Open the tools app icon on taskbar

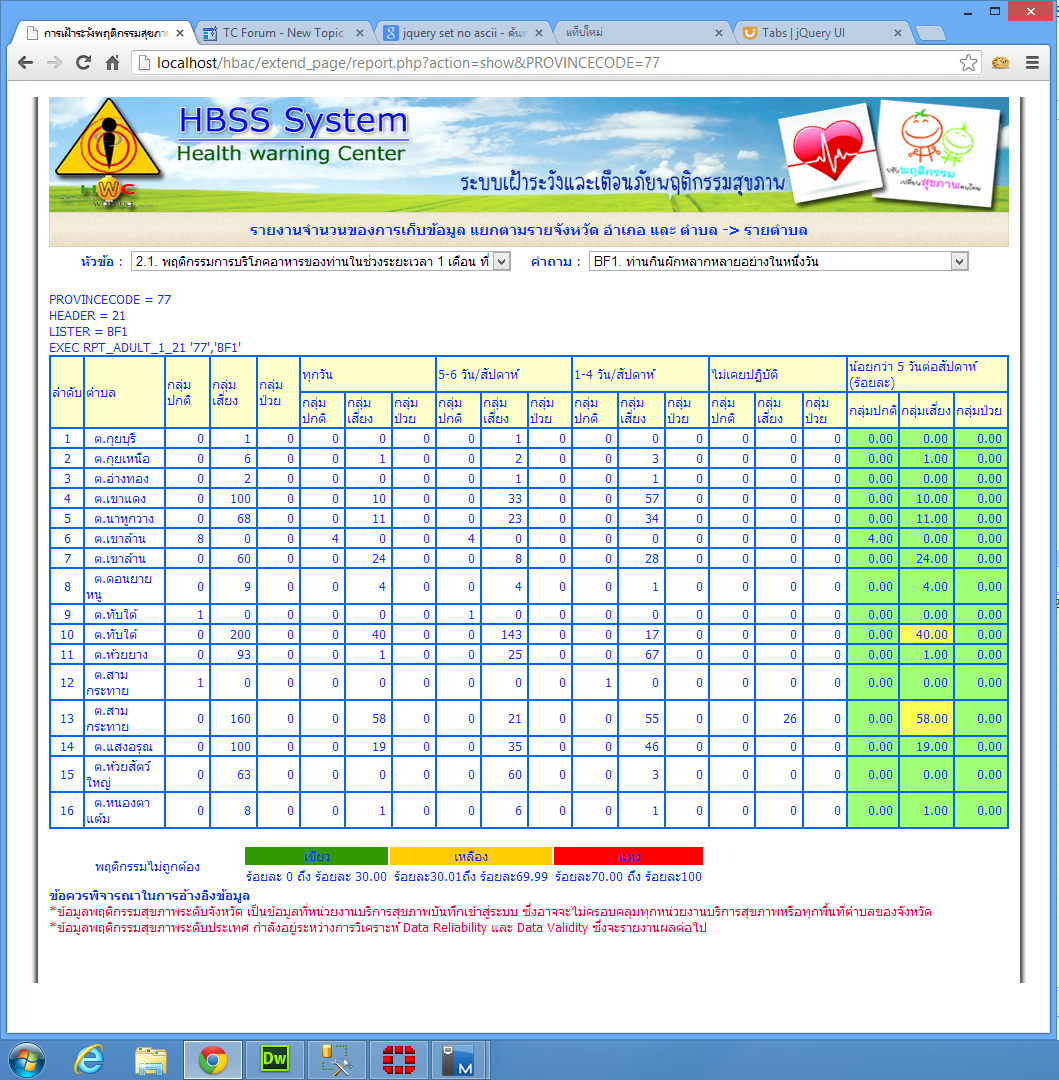(x=336, y=1060)
